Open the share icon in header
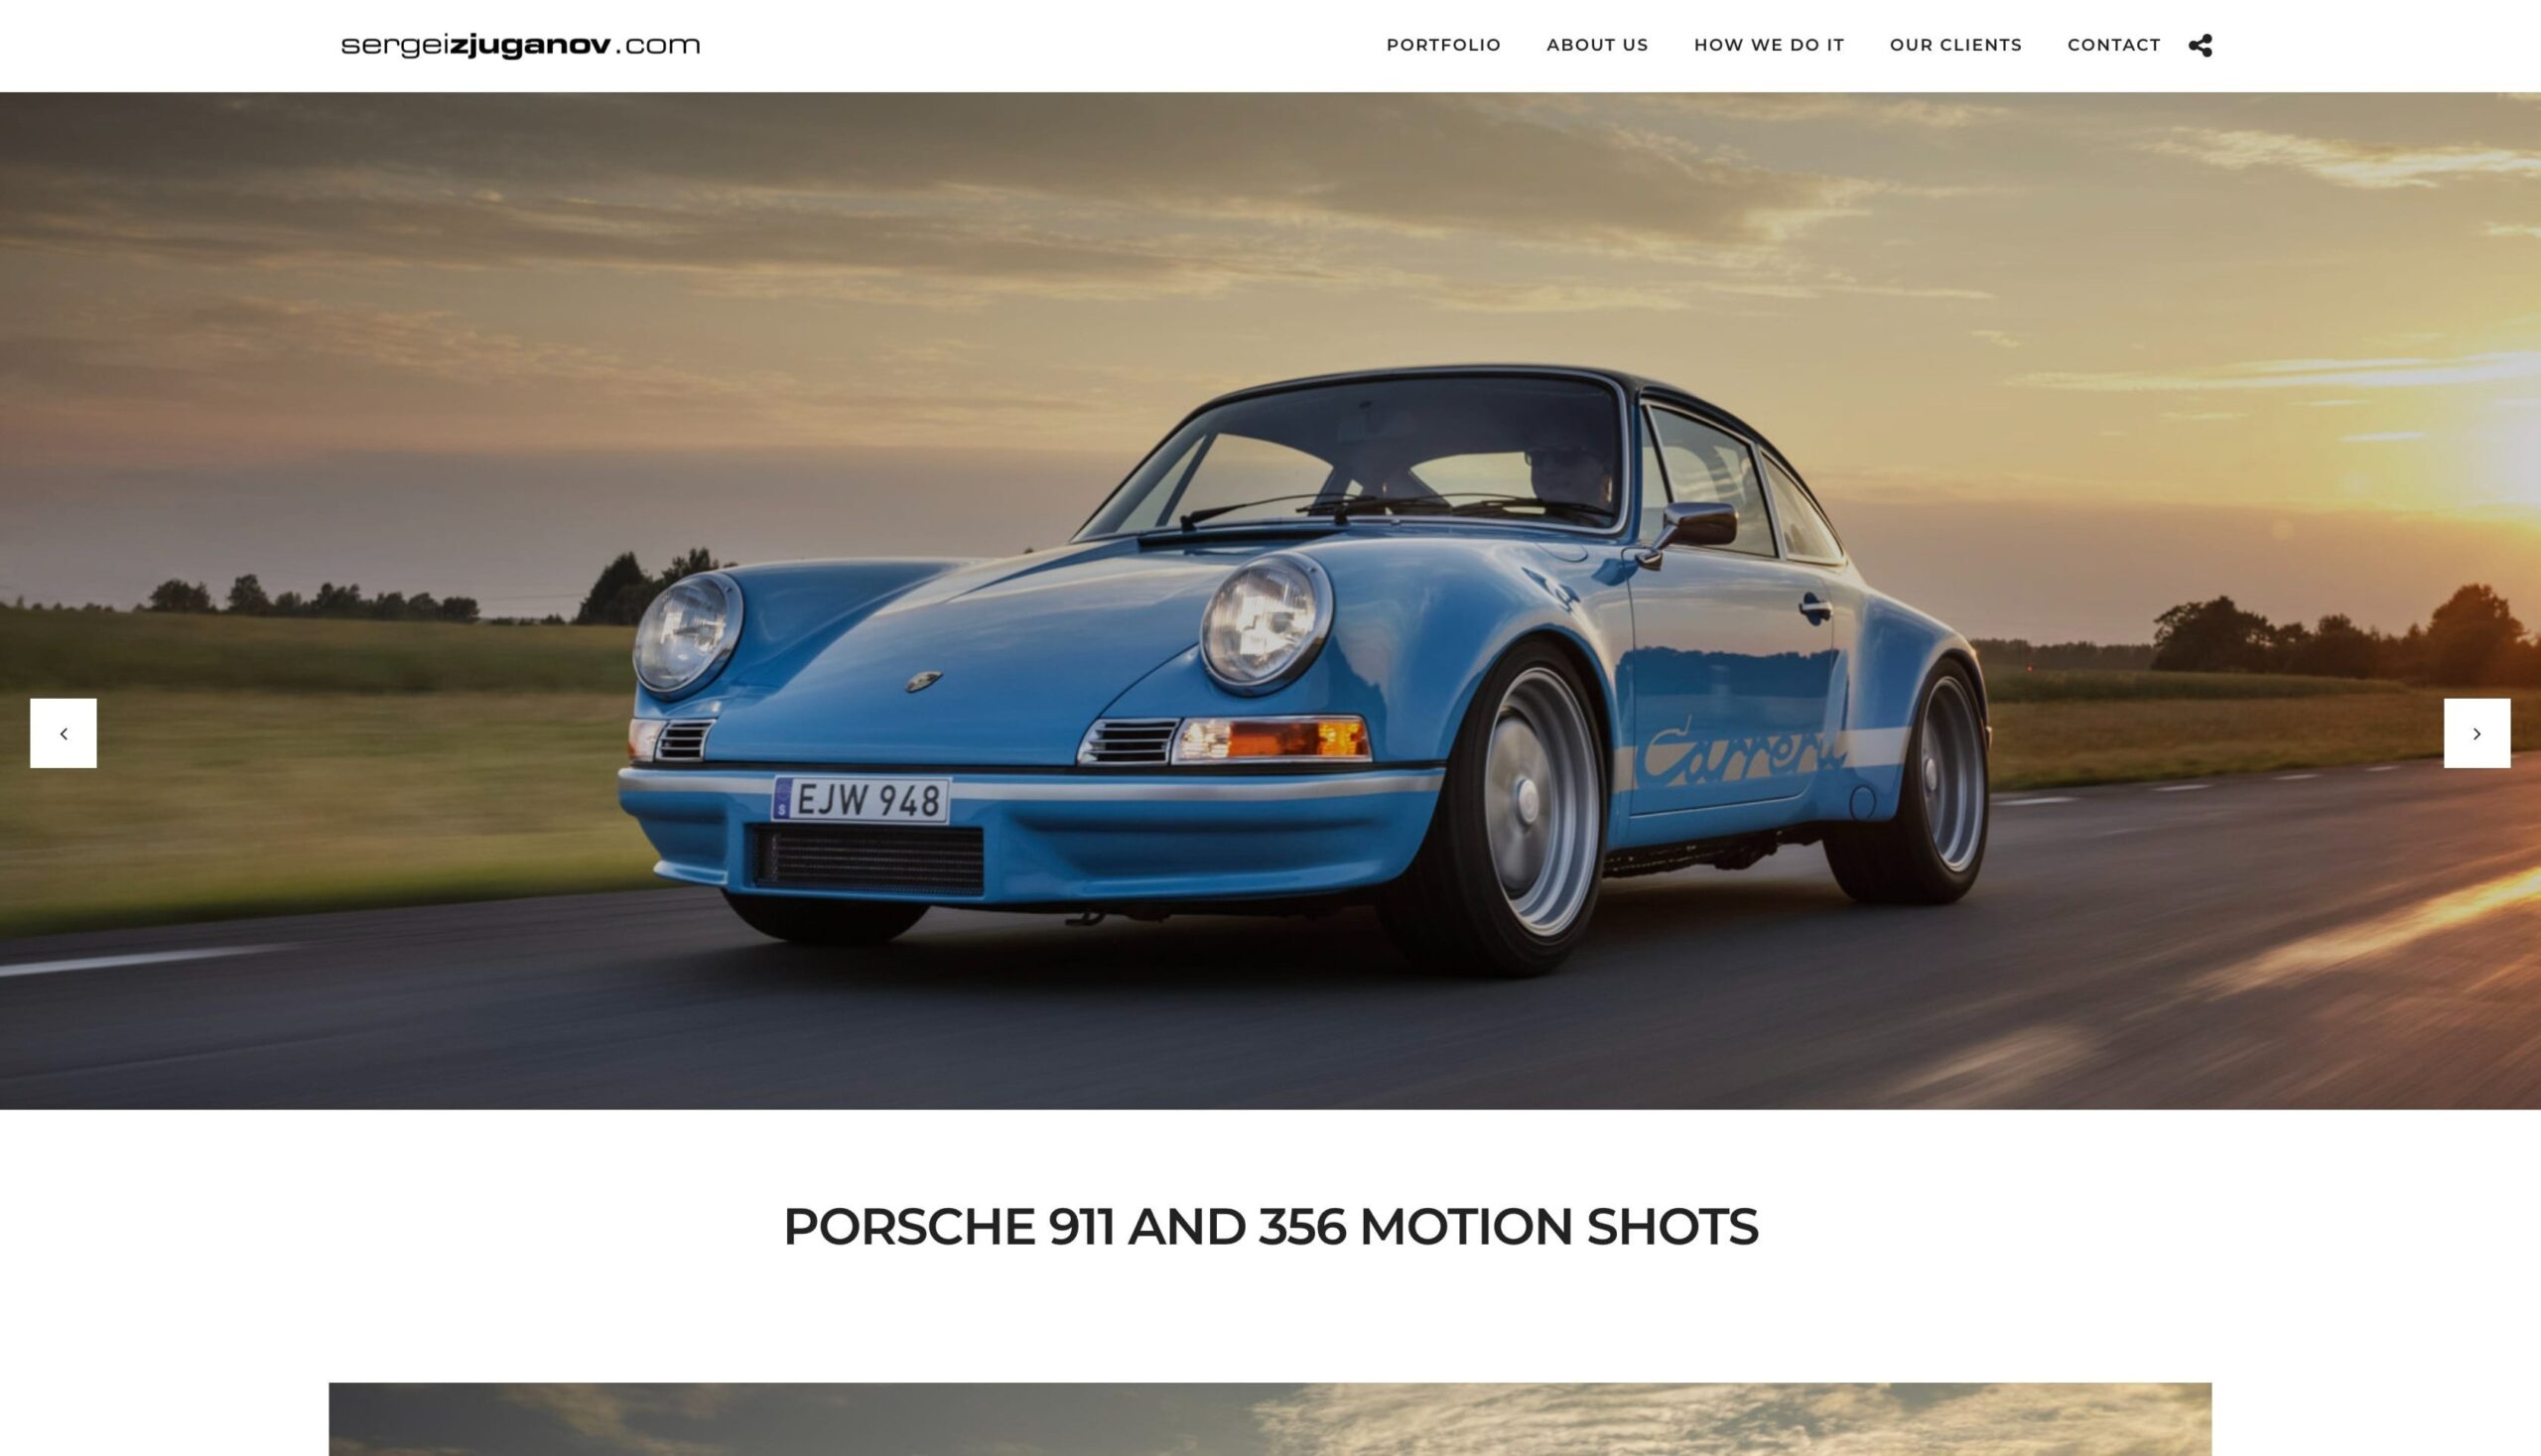 point(2200,45)
